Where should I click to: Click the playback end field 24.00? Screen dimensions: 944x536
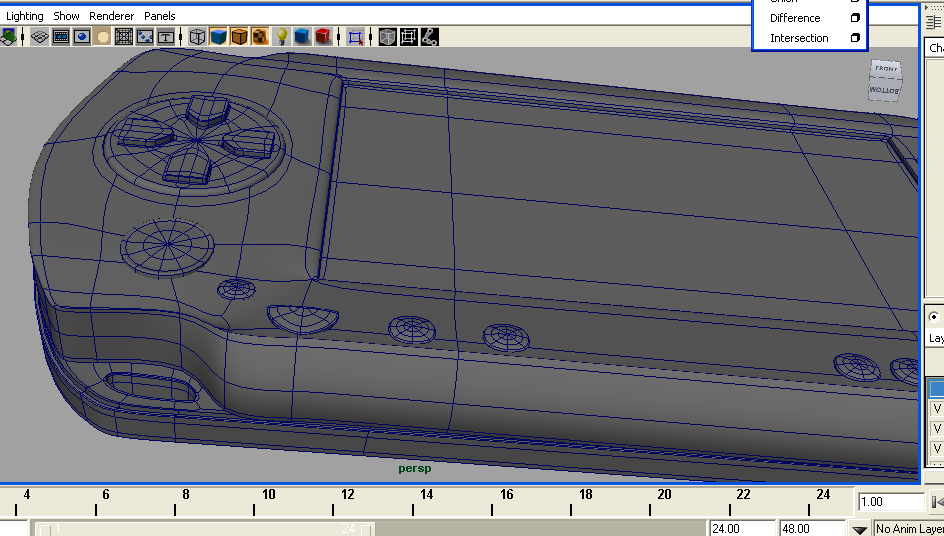click(742, 528)
